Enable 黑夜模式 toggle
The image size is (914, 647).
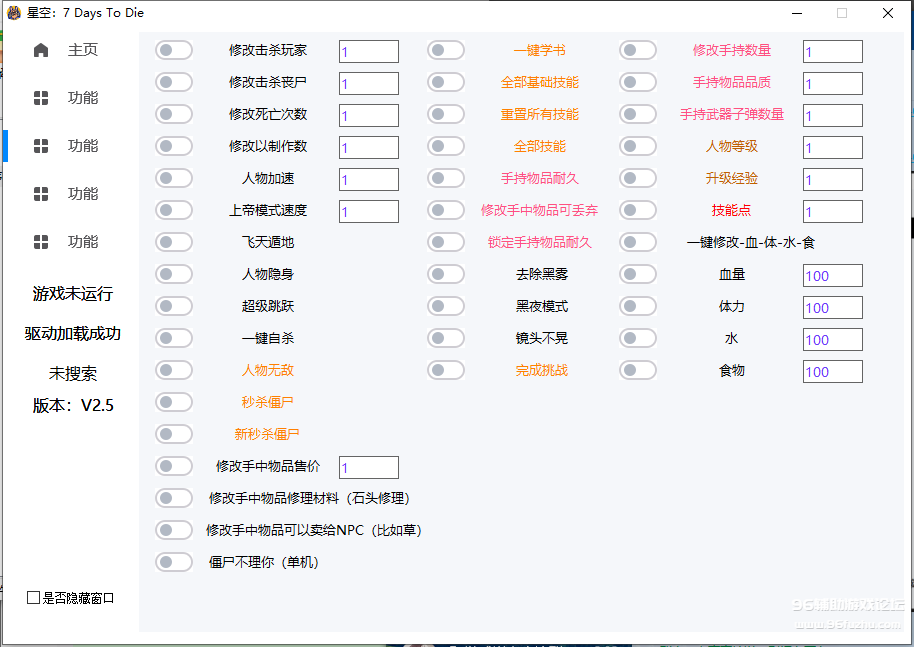pyautogui.click(x=446, y=306)
